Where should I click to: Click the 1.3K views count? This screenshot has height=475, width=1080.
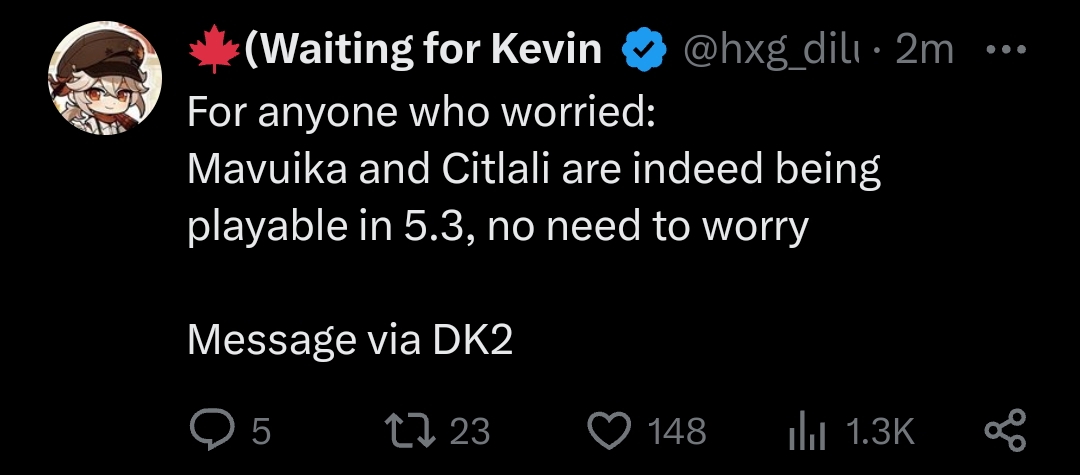point(880,431)
